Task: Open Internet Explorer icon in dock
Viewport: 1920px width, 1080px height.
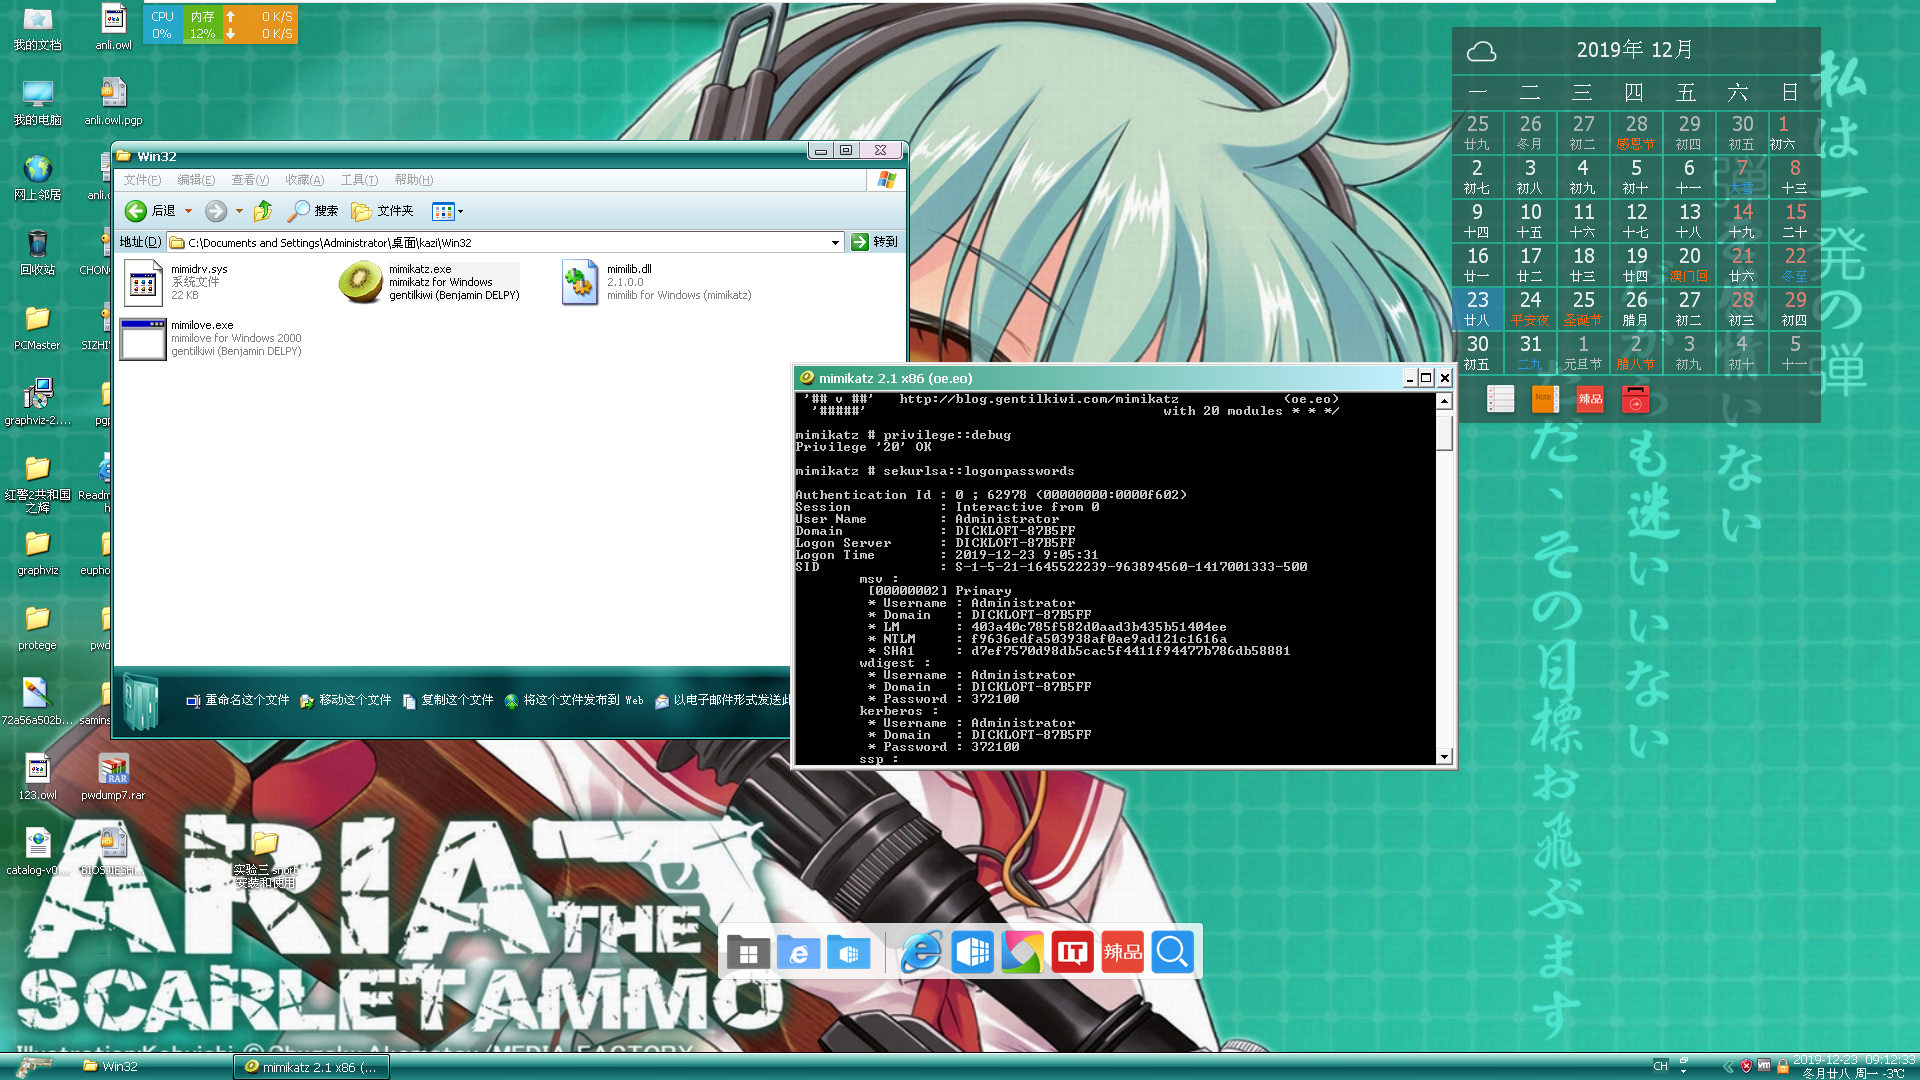Action: point(920,952)
